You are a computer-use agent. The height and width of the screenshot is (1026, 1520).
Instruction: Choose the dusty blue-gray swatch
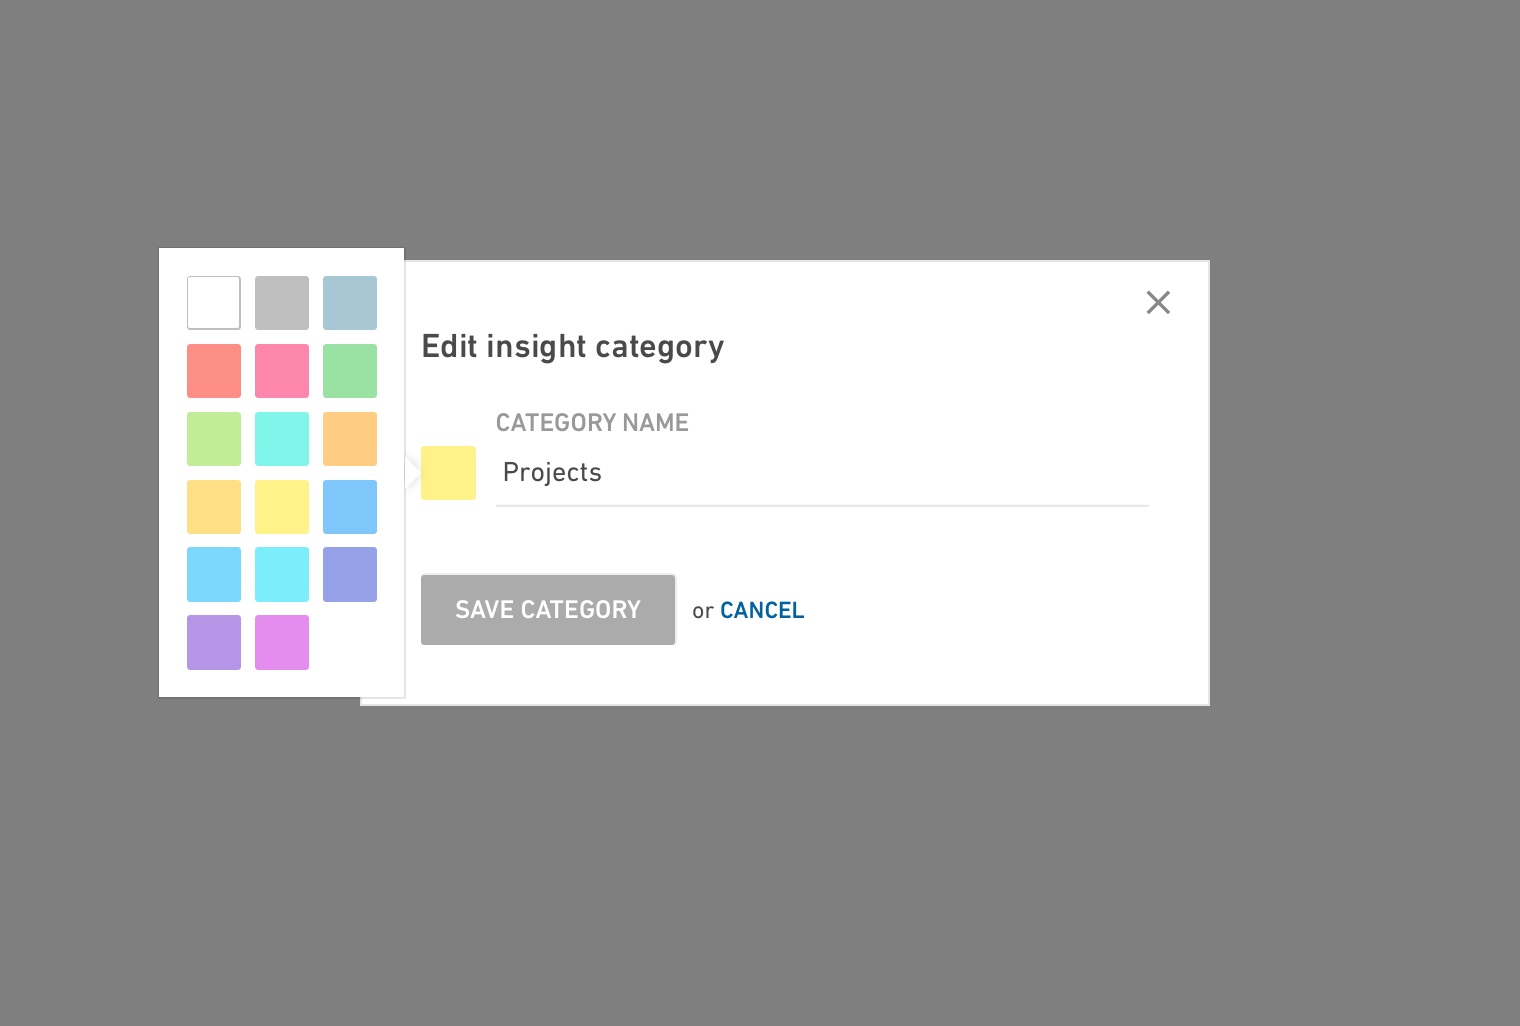(x=350, y=303)
